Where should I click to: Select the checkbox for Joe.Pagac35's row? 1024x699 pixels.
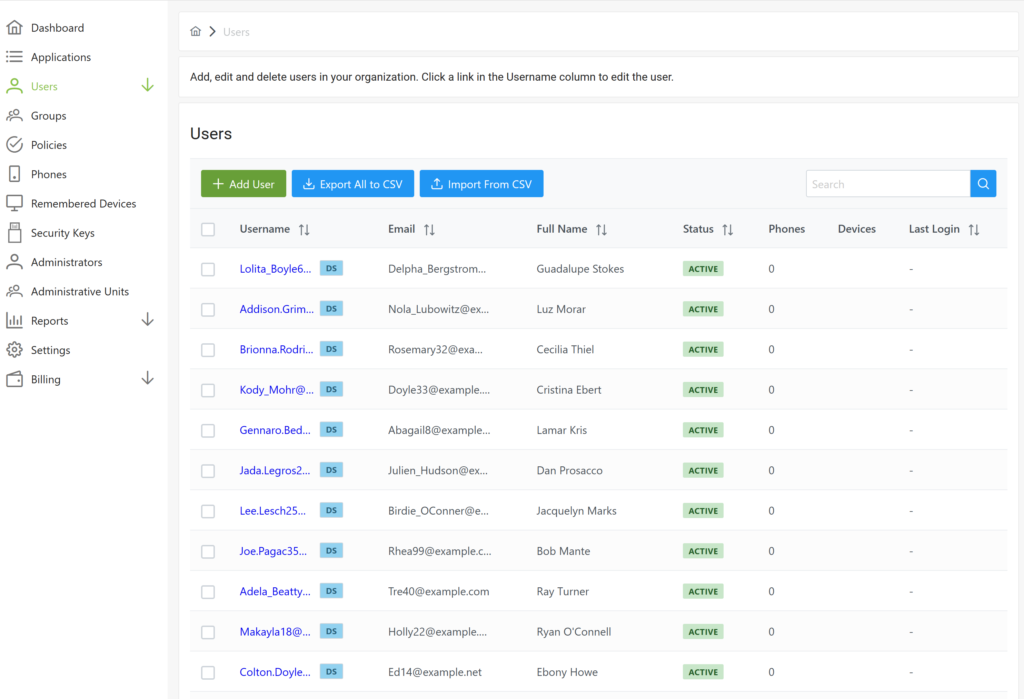click(x=208, y=551)
